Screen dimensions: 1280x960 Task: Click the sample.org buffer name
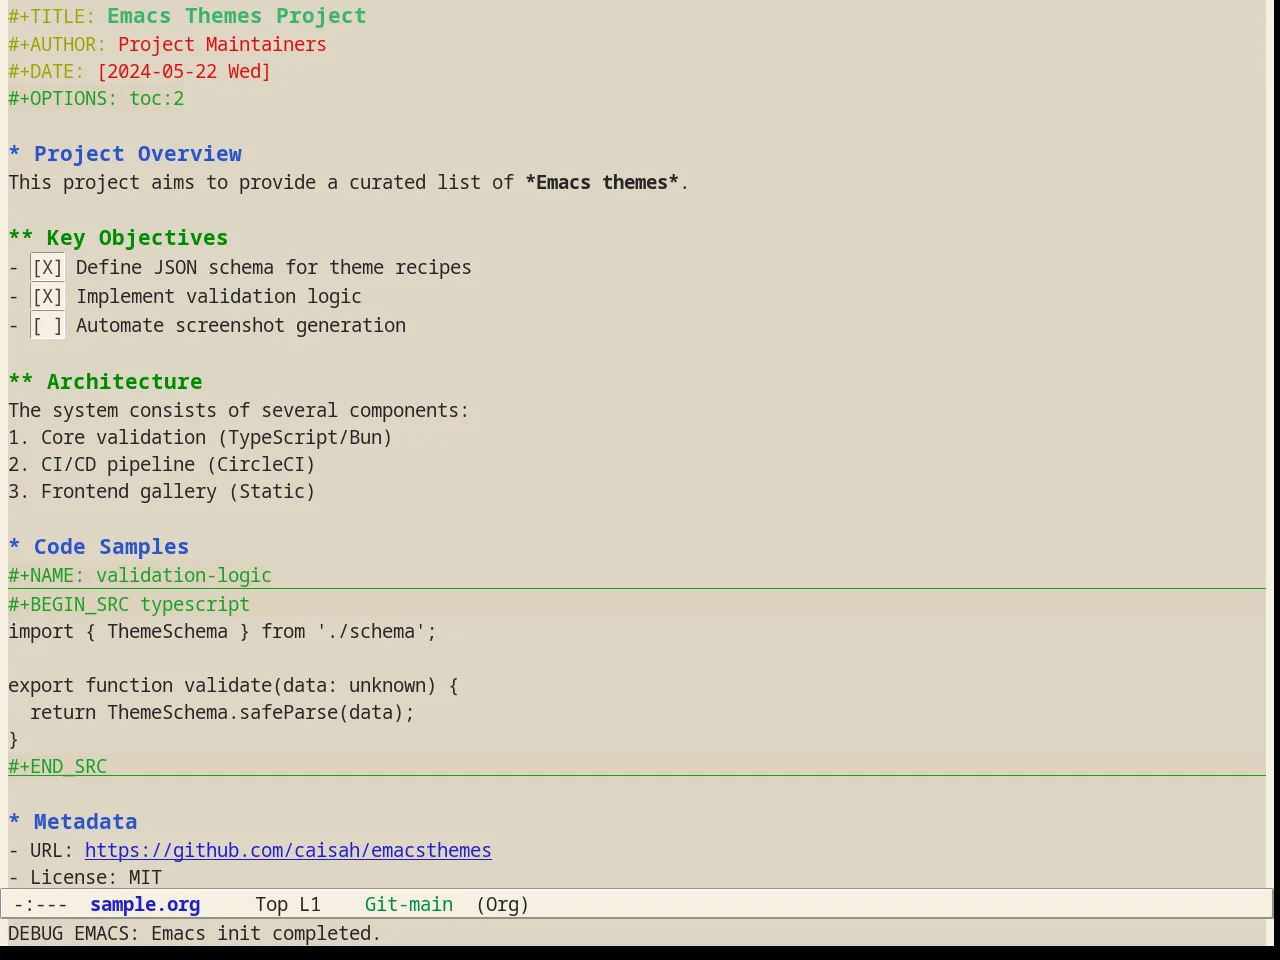(145, 905)
